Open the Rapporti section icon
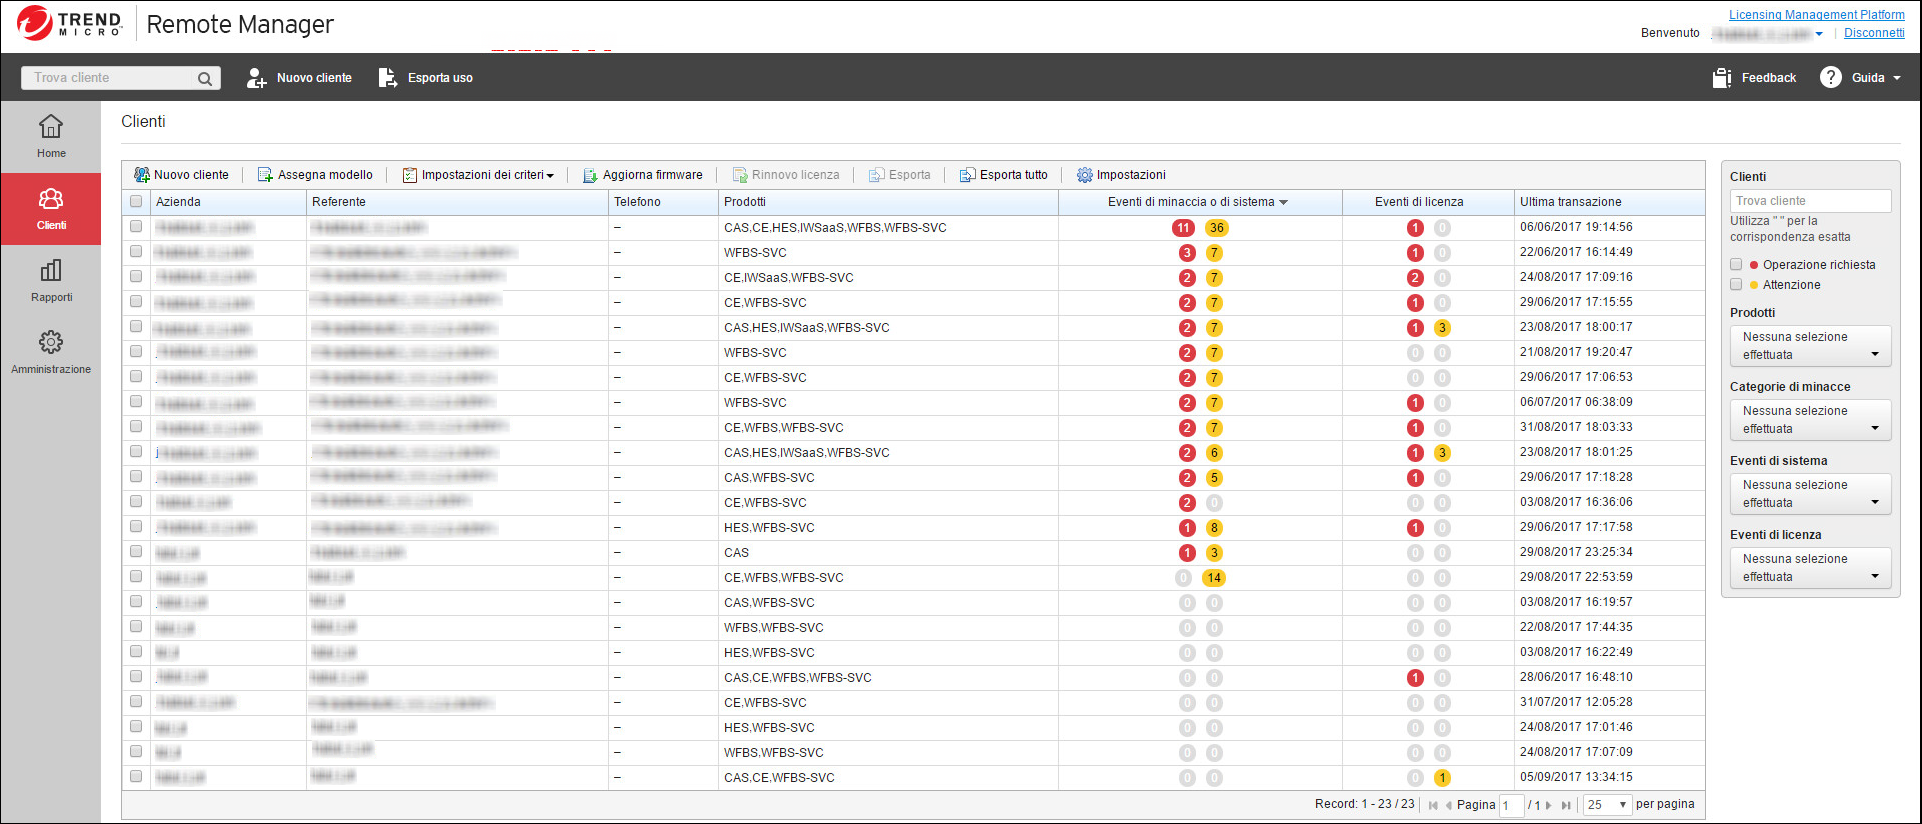This screenshot has width=1922, height=824. pos(51,271)
